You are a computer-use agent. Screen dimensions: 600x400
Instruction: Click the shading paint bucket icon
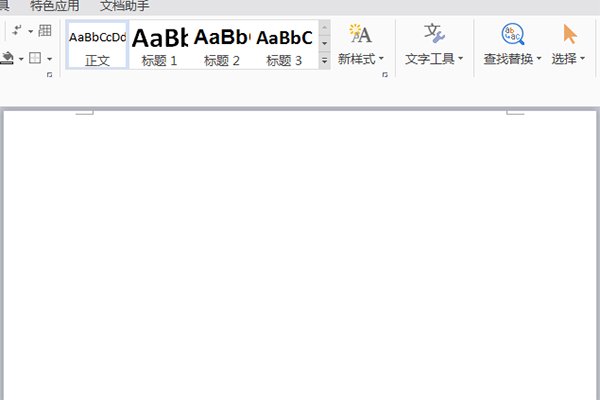[x=8, y=59]
